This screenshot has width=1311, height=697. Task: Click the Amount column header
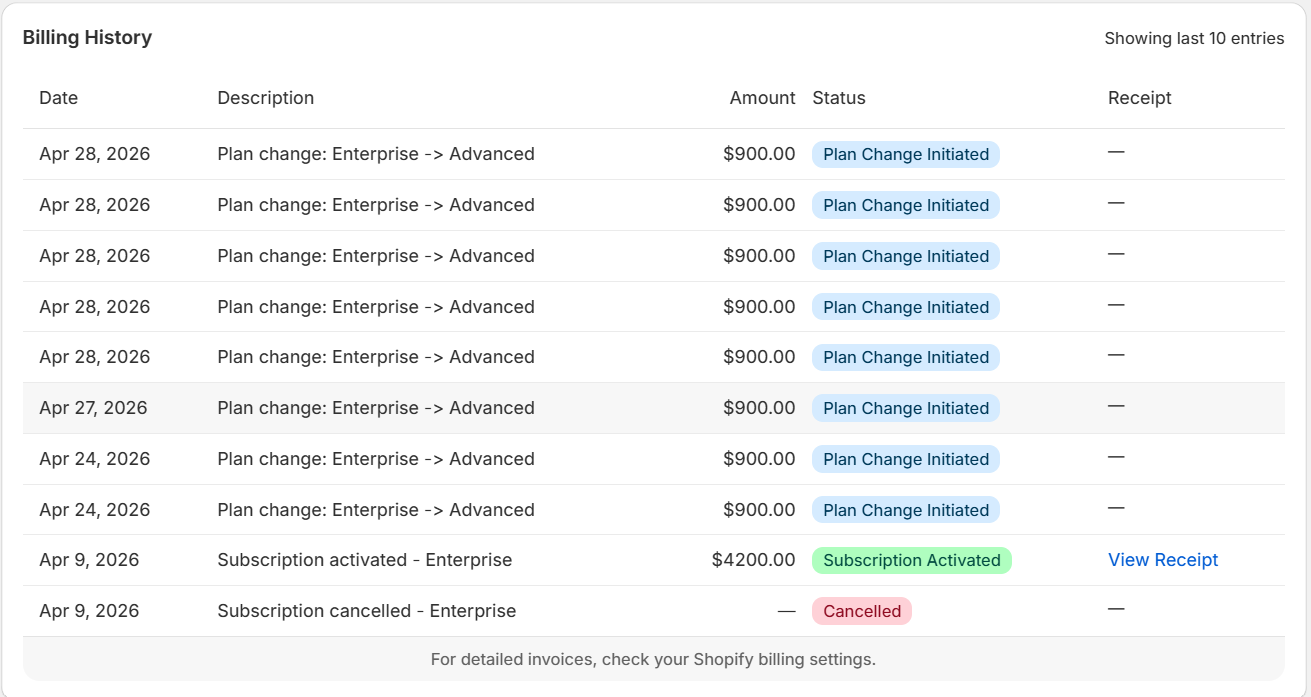(x=762, y=98)
